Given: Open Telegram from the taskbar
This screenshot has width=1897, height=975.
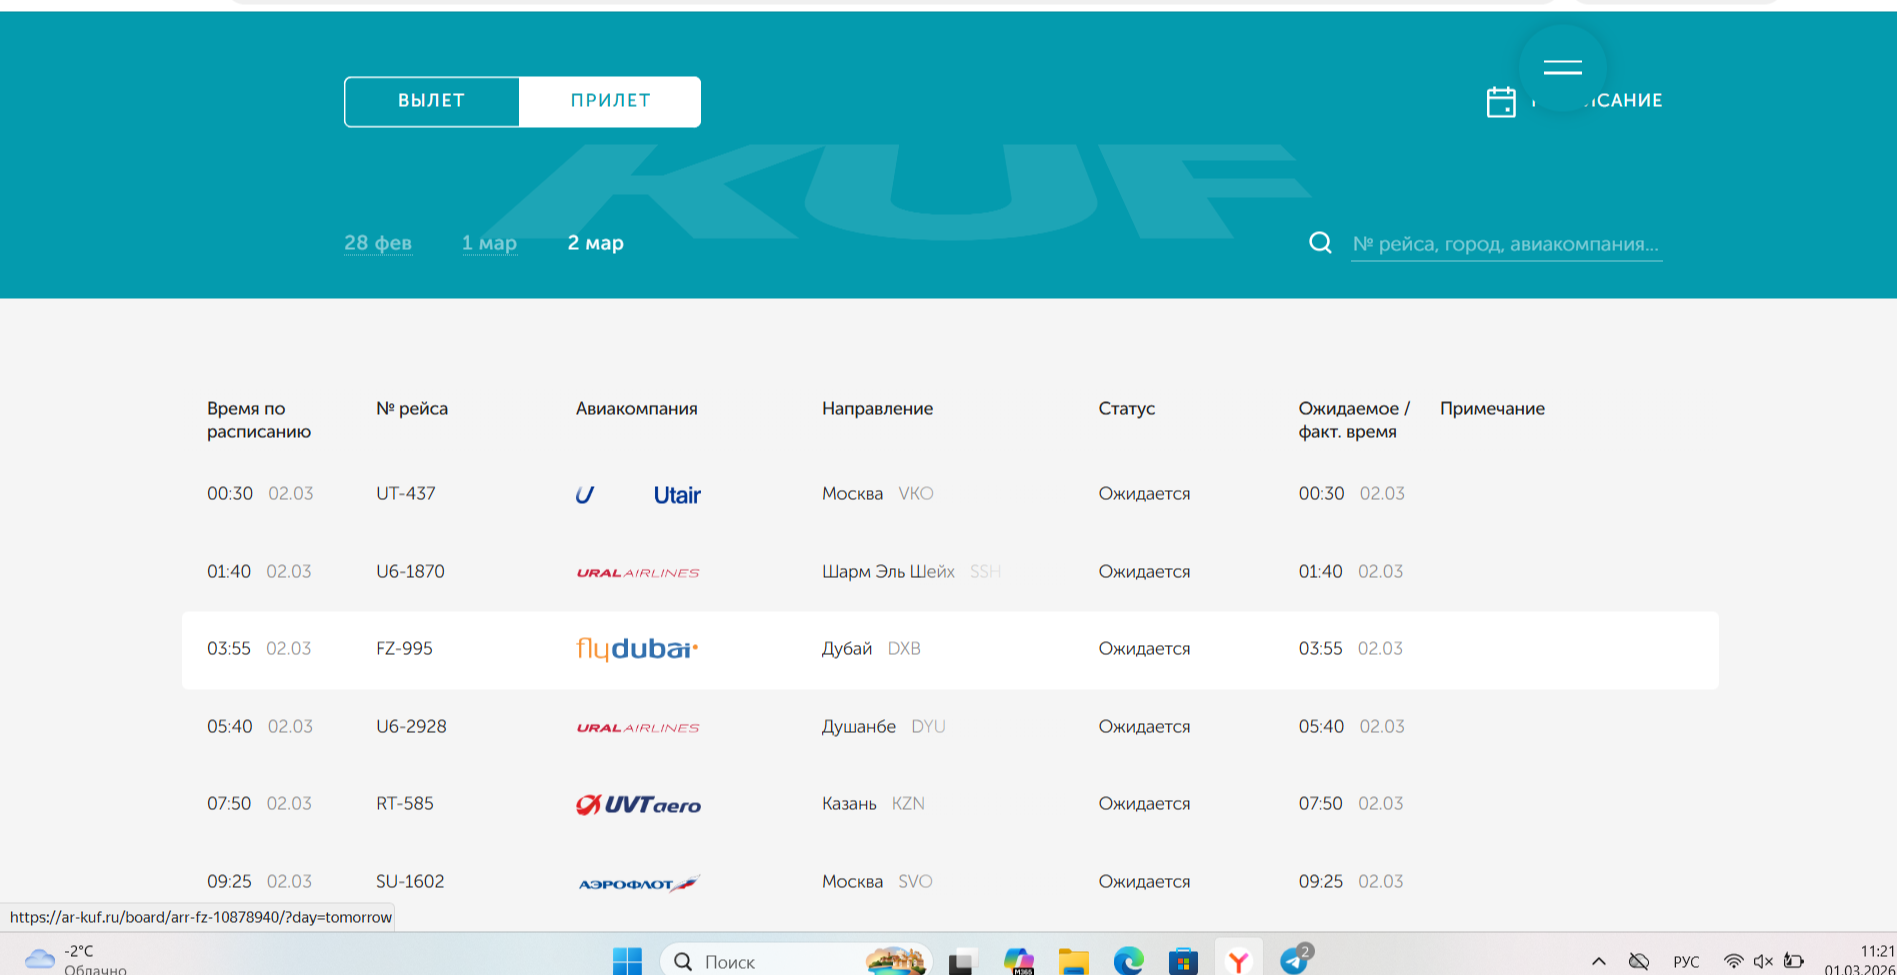Looking at the screenshot, I should pyautogui.click(x=1294, y=961).
